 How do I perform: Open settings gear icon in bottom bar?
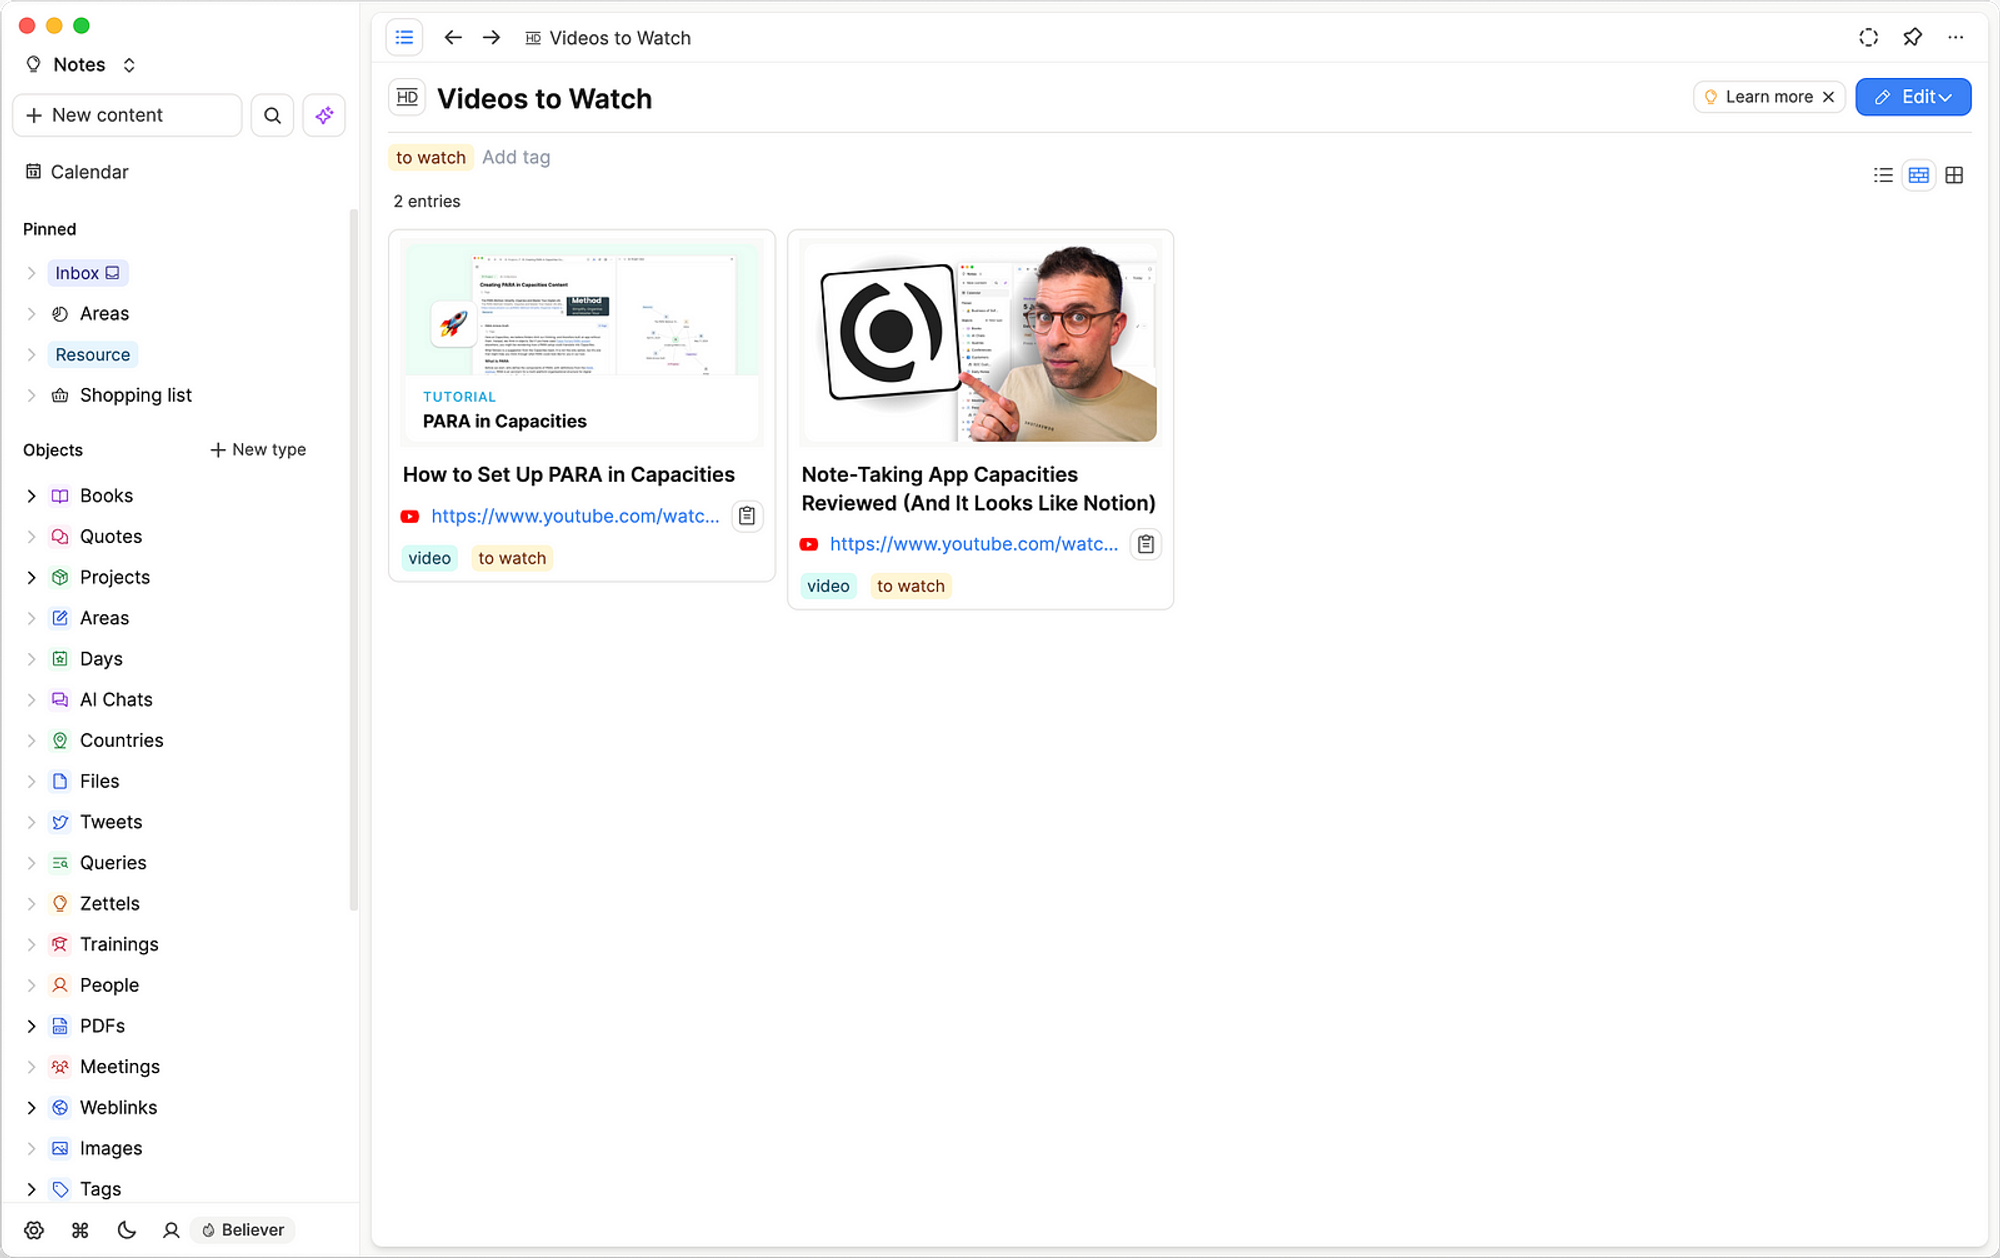[34, 1230]
